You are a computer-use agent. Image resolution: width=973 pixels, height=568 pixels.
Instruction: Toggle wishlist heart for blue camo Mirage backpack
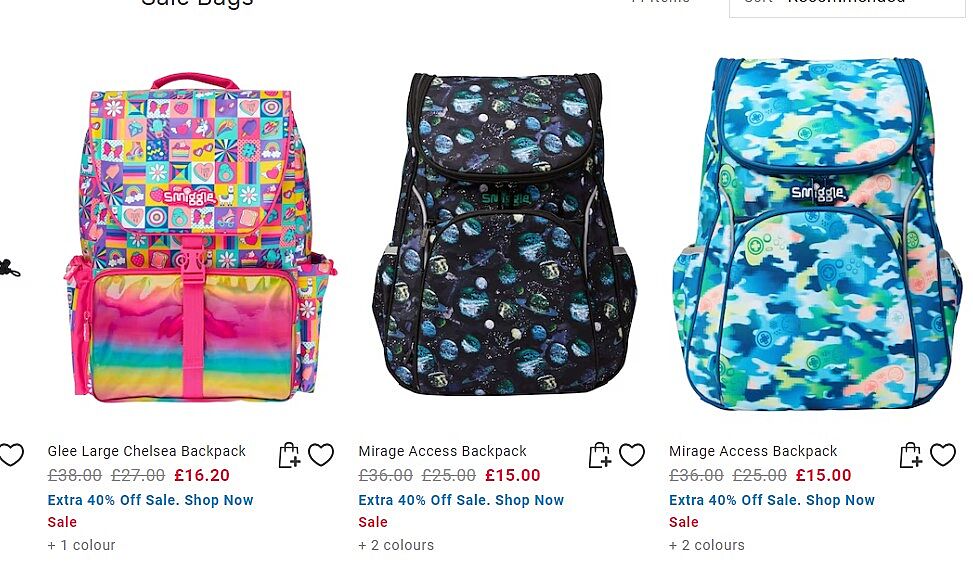coord(943,455)
